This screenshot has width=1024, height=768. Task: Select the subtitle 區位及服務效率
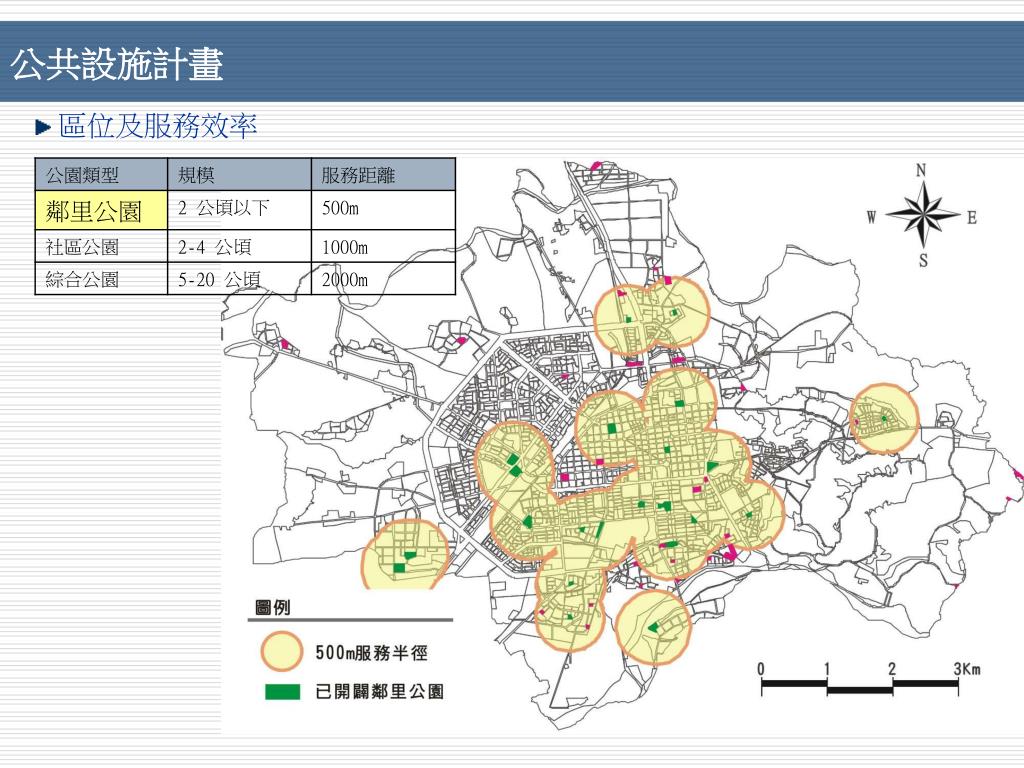click(x=158, y=126)
